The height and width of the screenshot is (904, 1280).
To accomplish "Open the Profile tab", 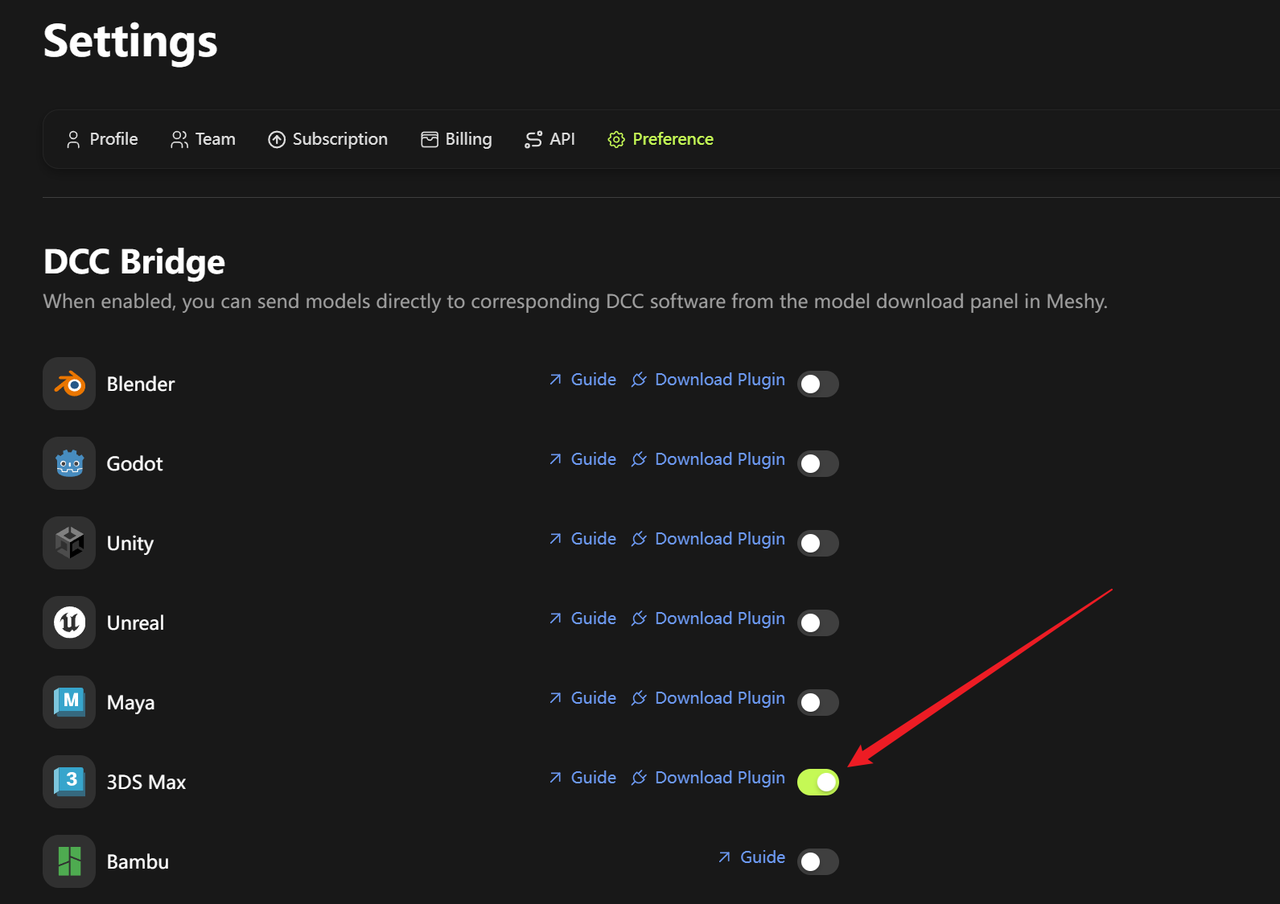I will point(102,139).
